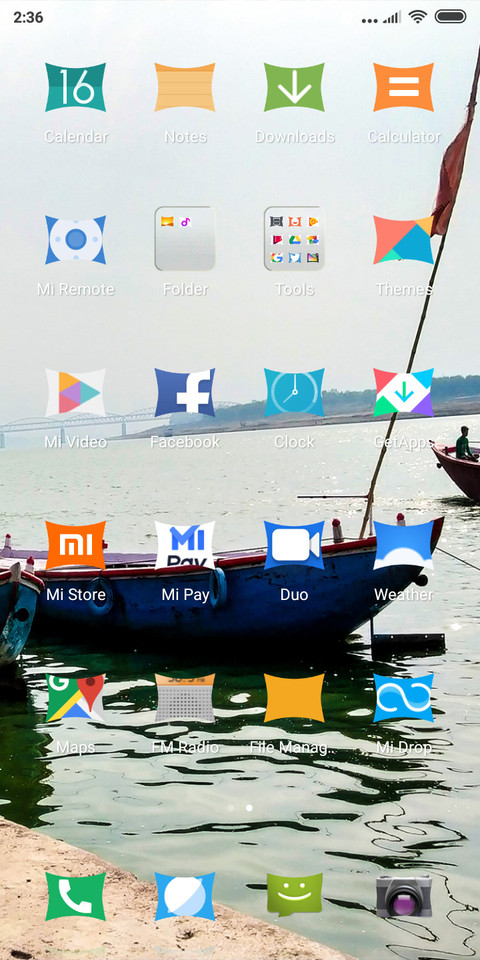480x960 pixels.
Task: Open the folder named Folder
Action: point(185,239)
